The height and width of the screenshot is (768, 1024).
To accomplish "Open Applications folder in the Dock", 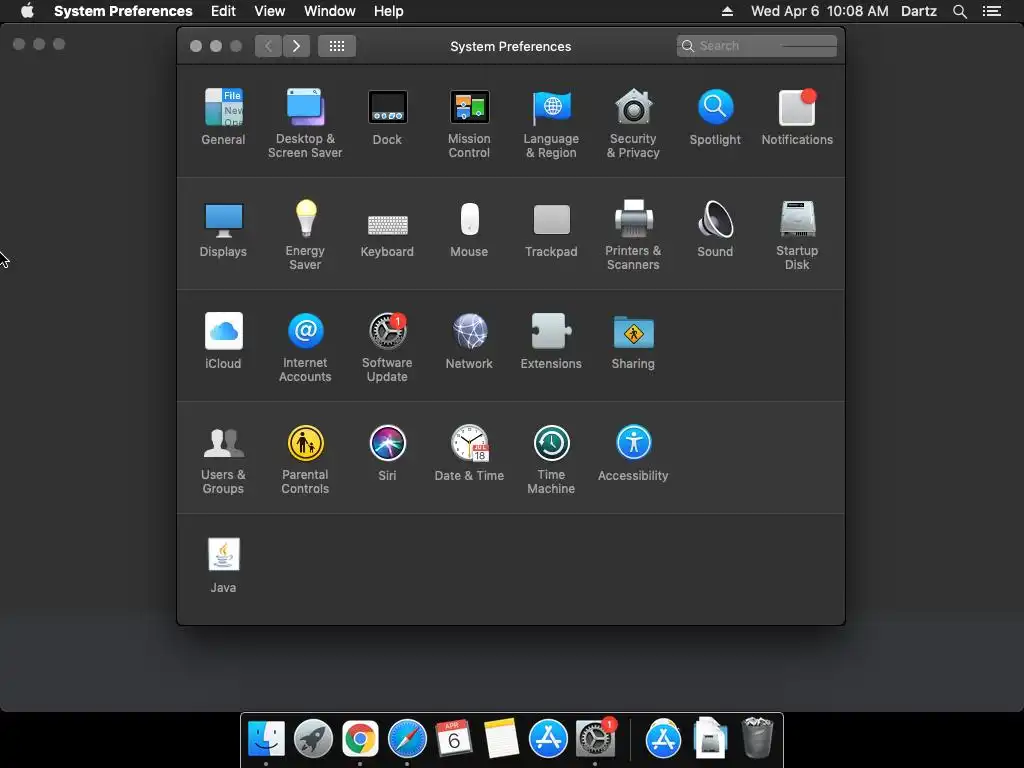I will (x=663, y=738).
